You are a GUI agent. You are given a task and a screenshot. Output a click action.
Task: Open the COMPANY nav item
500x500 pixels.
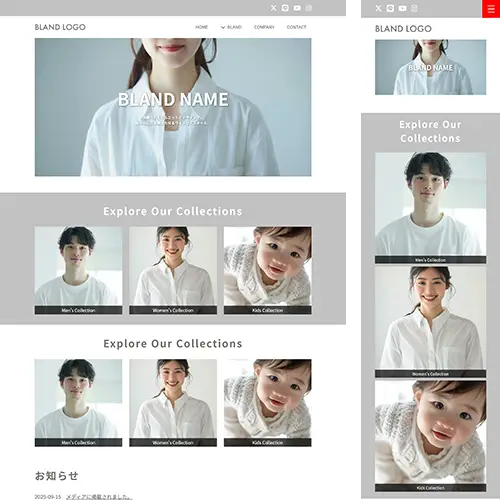tap(264, 27)
